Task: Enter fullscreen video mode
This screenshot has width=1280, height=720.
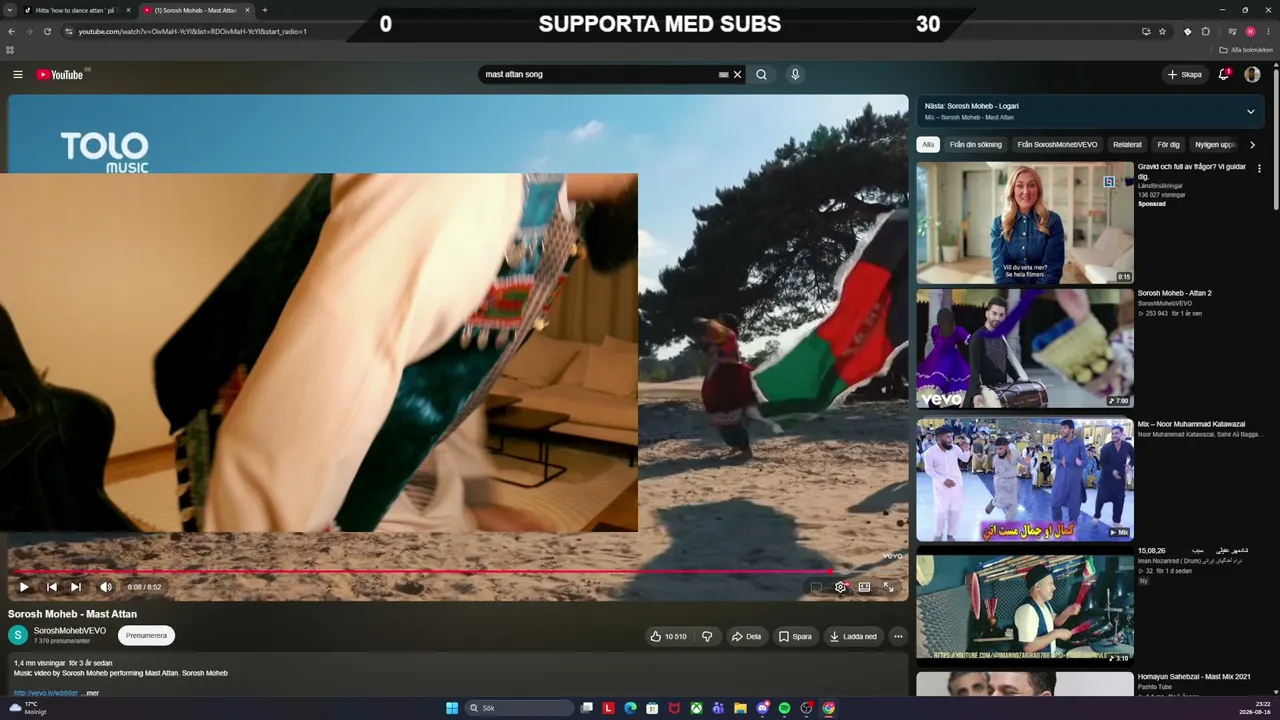Action: pyautogui.click(x=888, y=587)
